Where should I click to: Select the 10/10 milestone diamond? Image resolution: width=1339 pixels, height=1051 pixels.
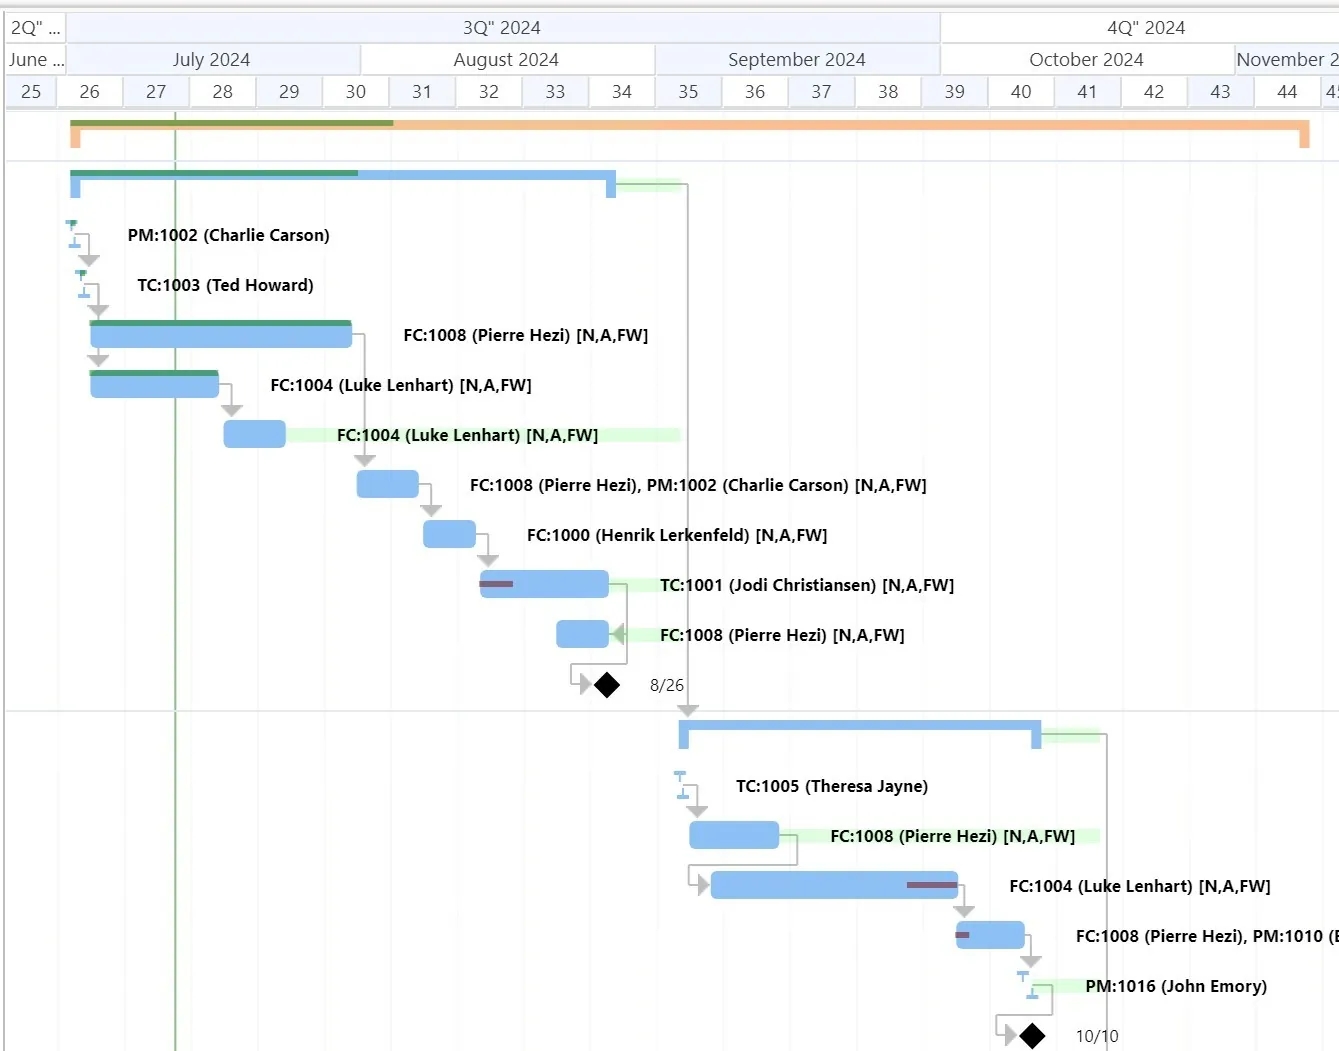(x=1033, y=1036)
